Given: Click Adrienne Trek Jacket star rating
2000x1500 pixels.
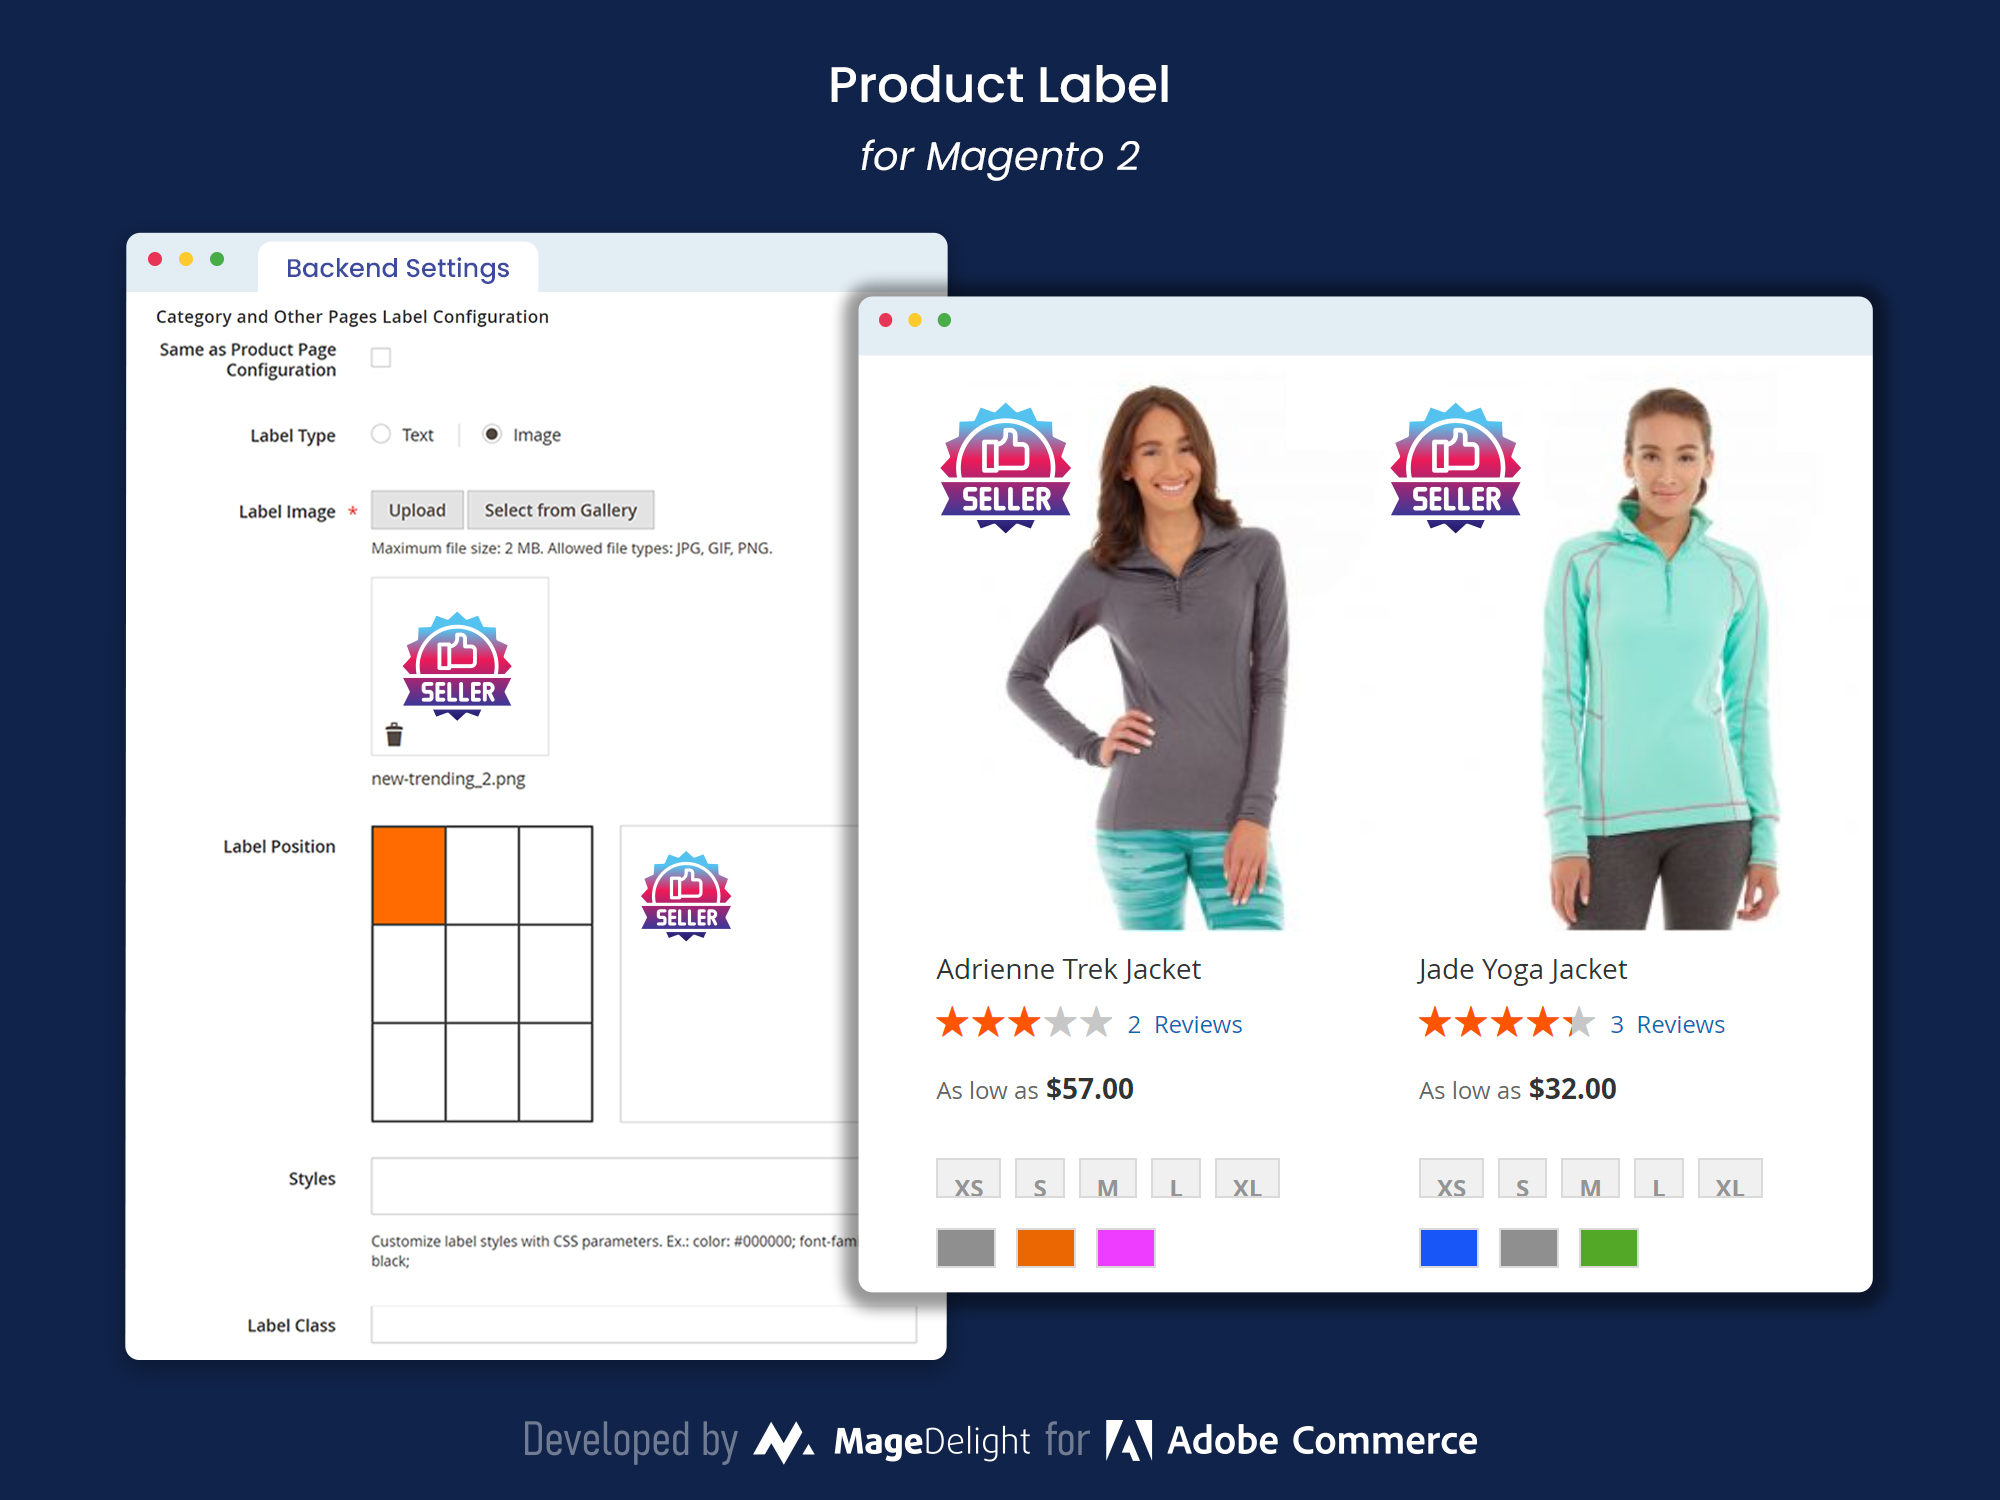Looking at the screenshot, I should pos(1024,1023).
